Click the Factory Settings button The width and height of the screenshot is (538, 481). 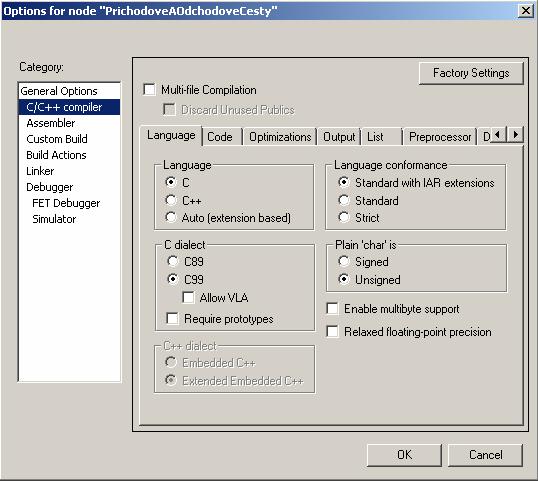(471, 73)
